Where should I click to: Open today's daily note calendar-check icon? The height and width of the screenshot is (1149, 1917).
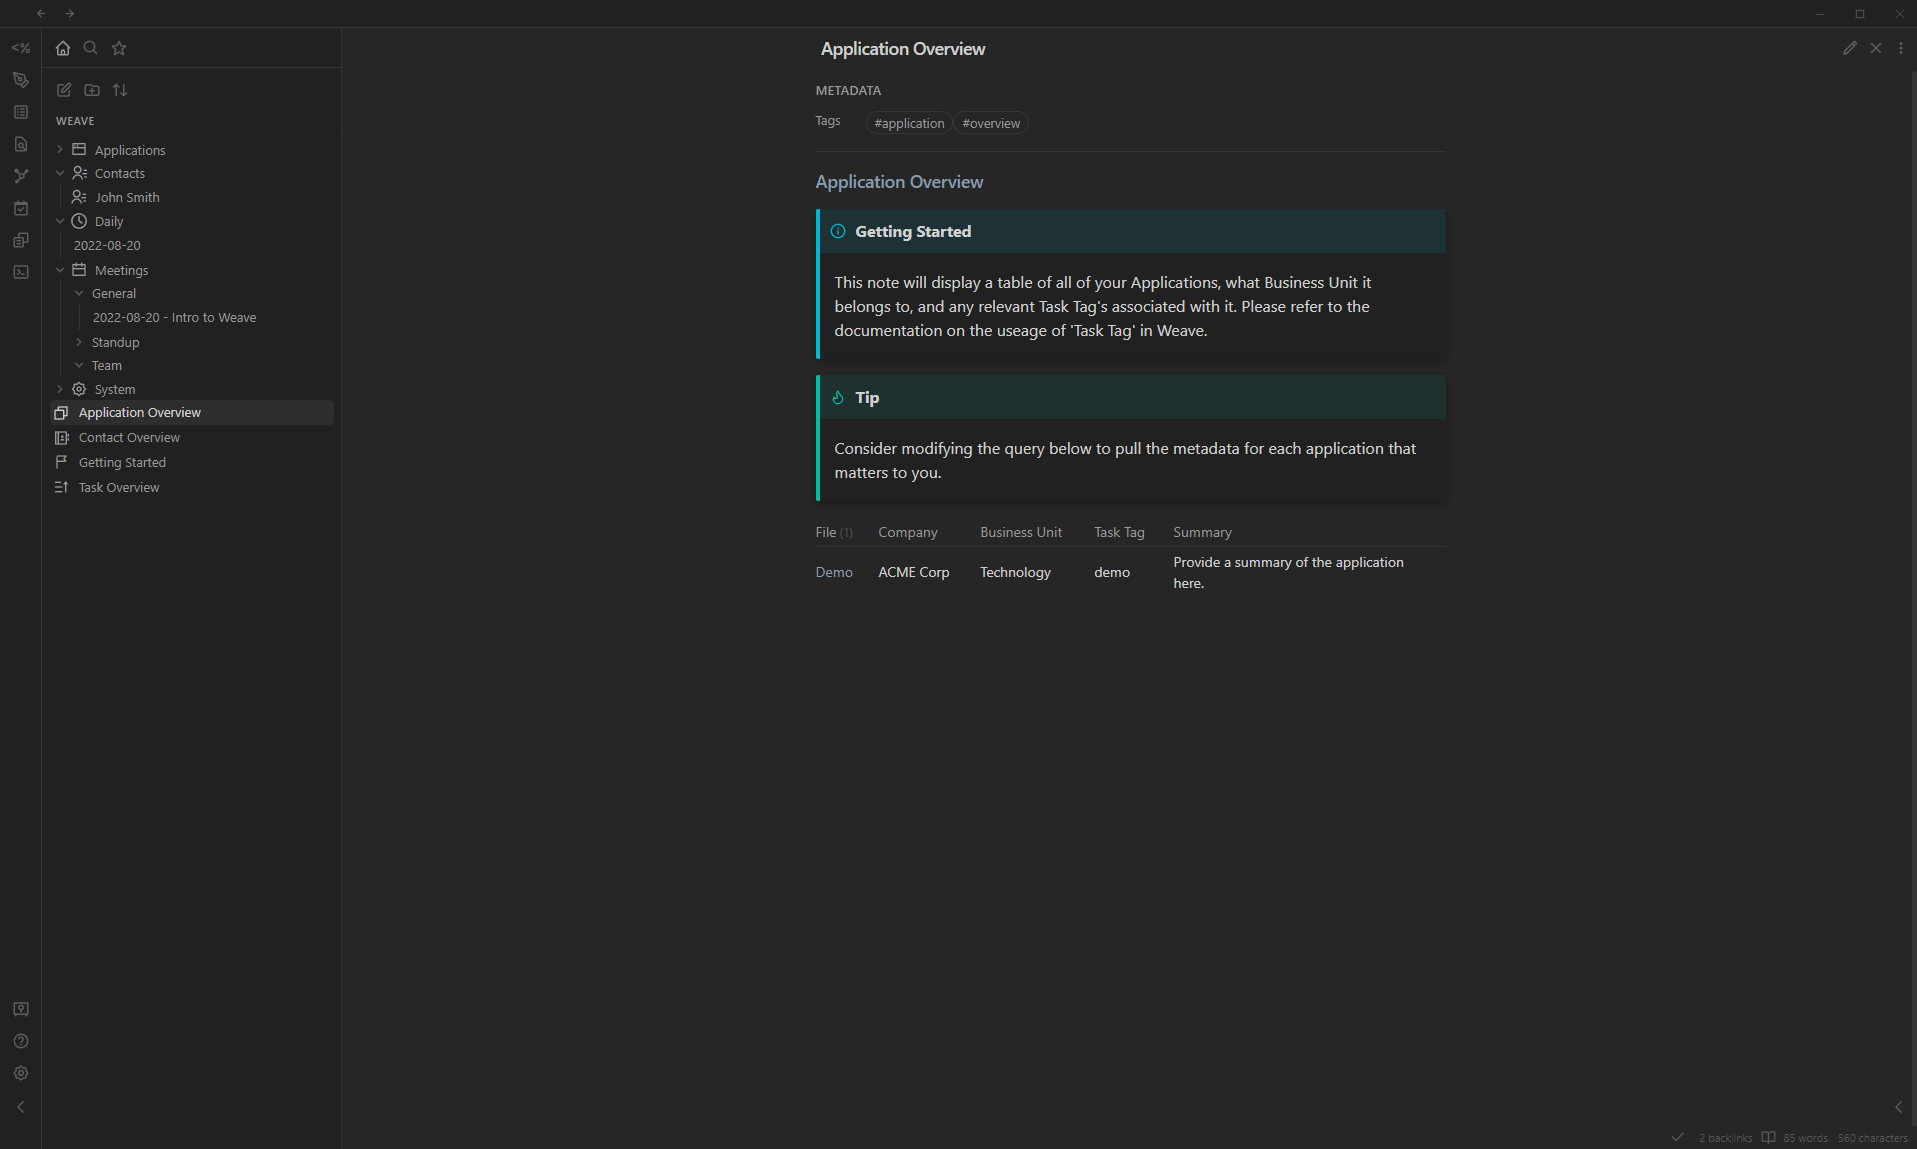click(21, 208)
